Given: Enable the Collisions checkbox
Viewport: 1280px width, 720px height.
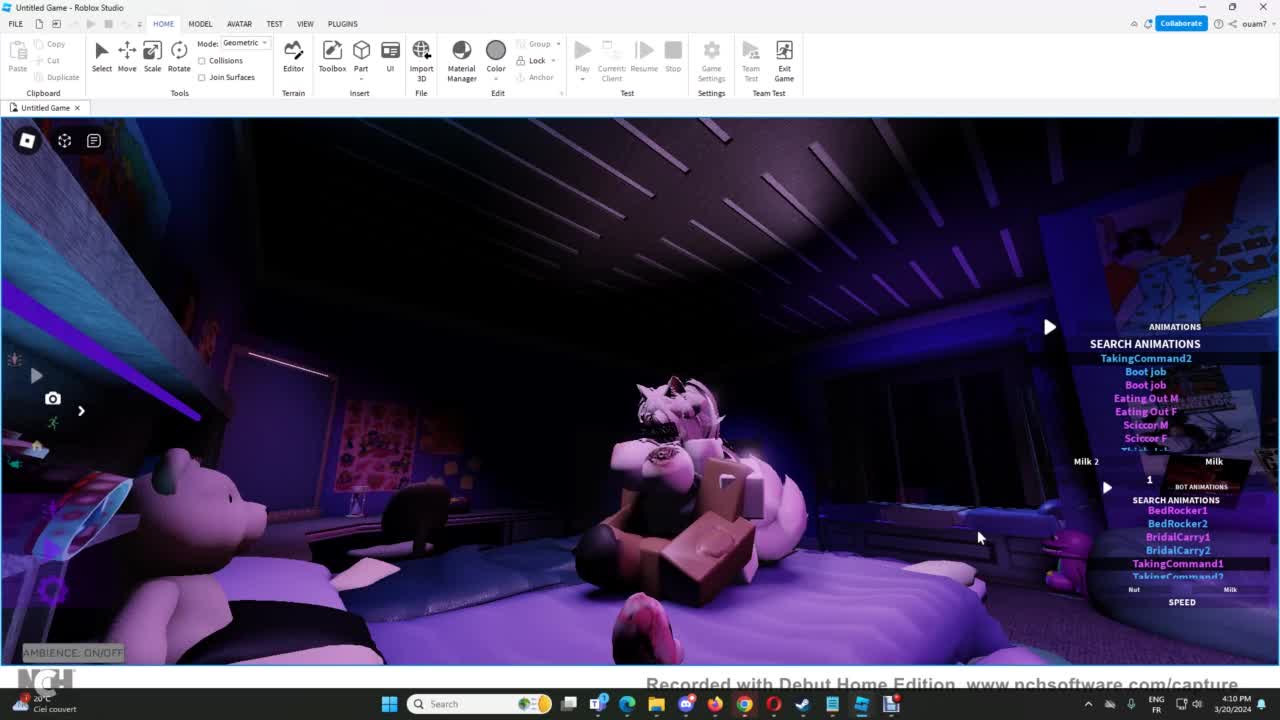Looking at the screenshot, I should click(202, 61).
